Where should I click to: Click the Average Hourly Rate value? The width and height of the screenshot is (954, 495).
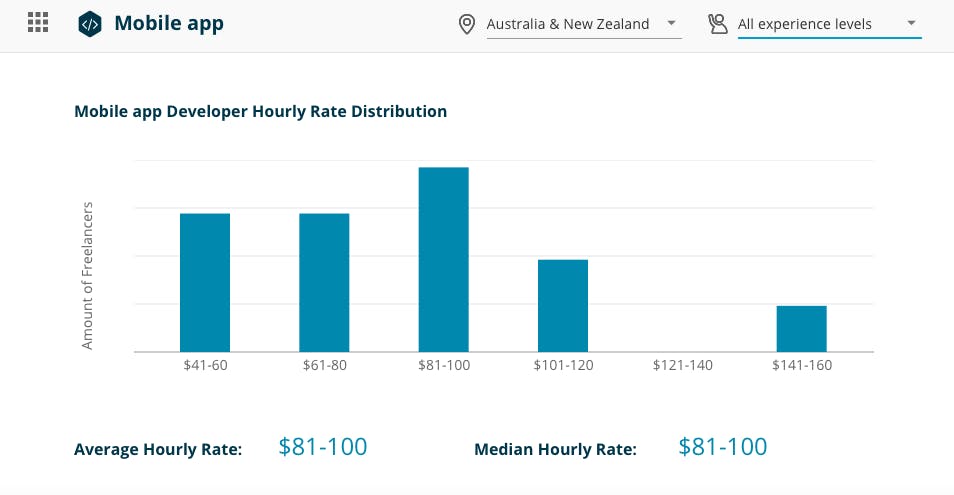pyautogui.click(x=323, y=447)
